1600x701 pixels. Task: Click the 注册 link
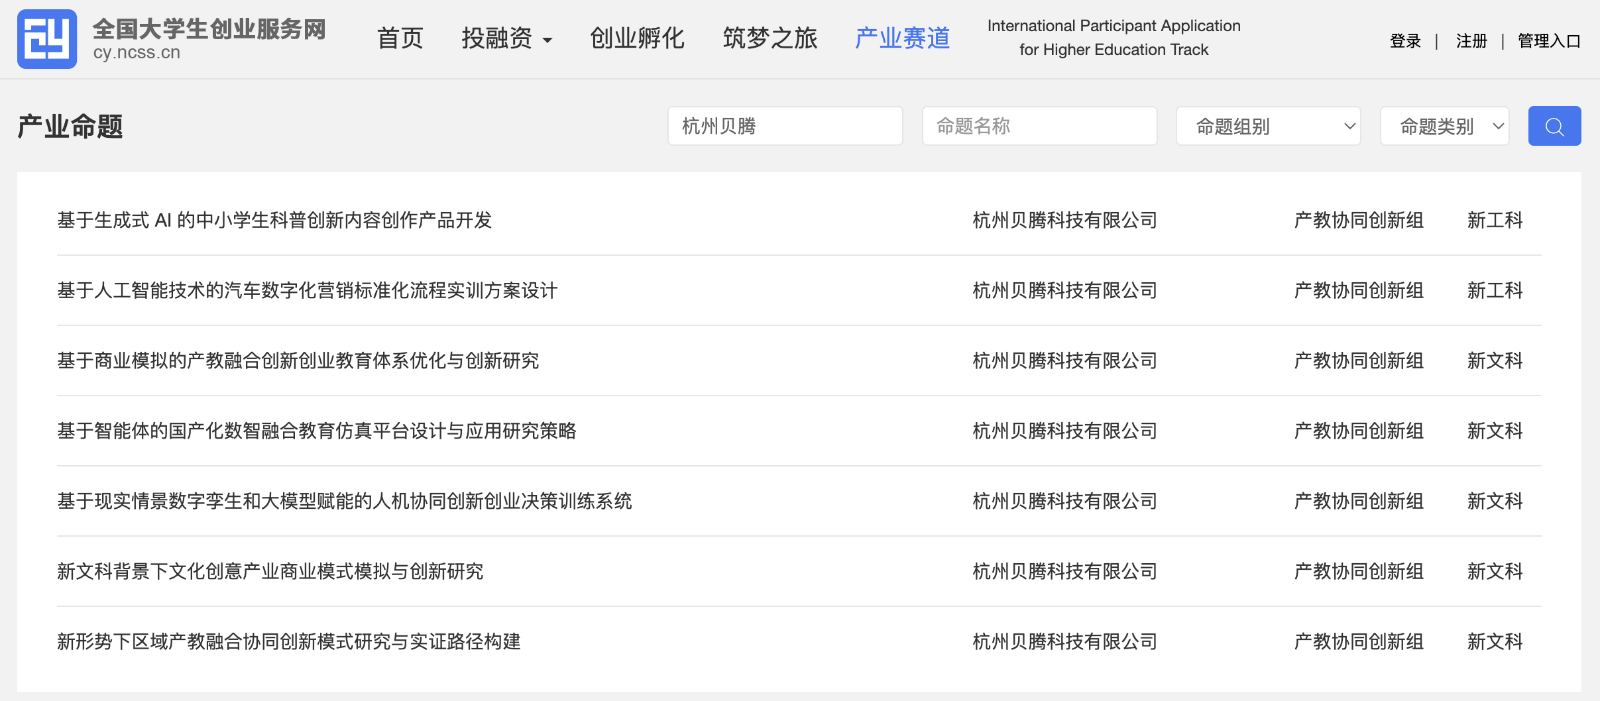[x=1471, y=41]
